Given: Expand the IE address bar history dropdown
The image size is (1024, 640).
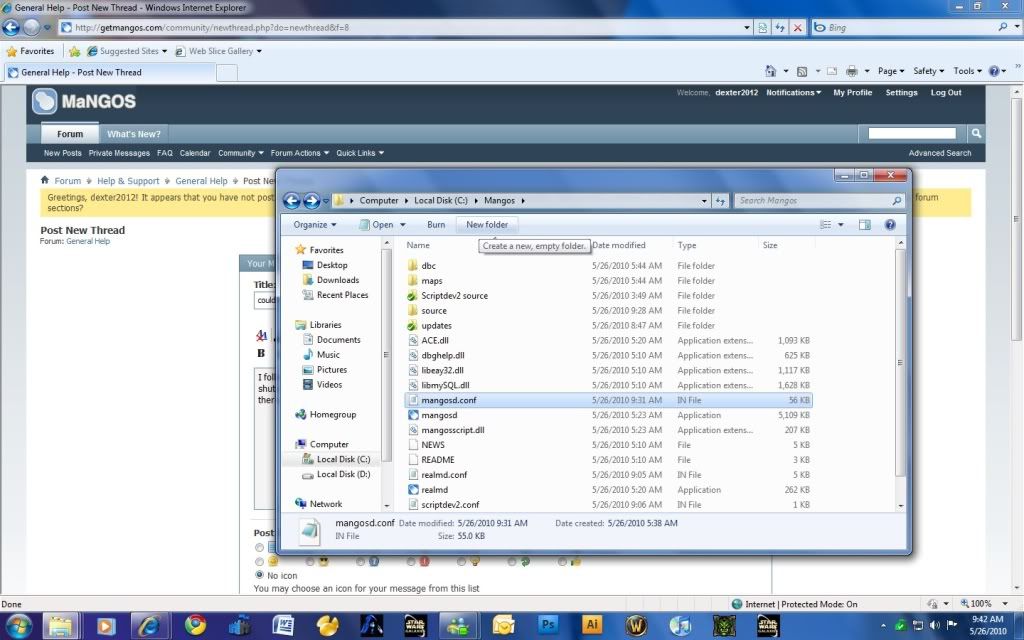Looking at the screenshot, I should coord(747,27).
